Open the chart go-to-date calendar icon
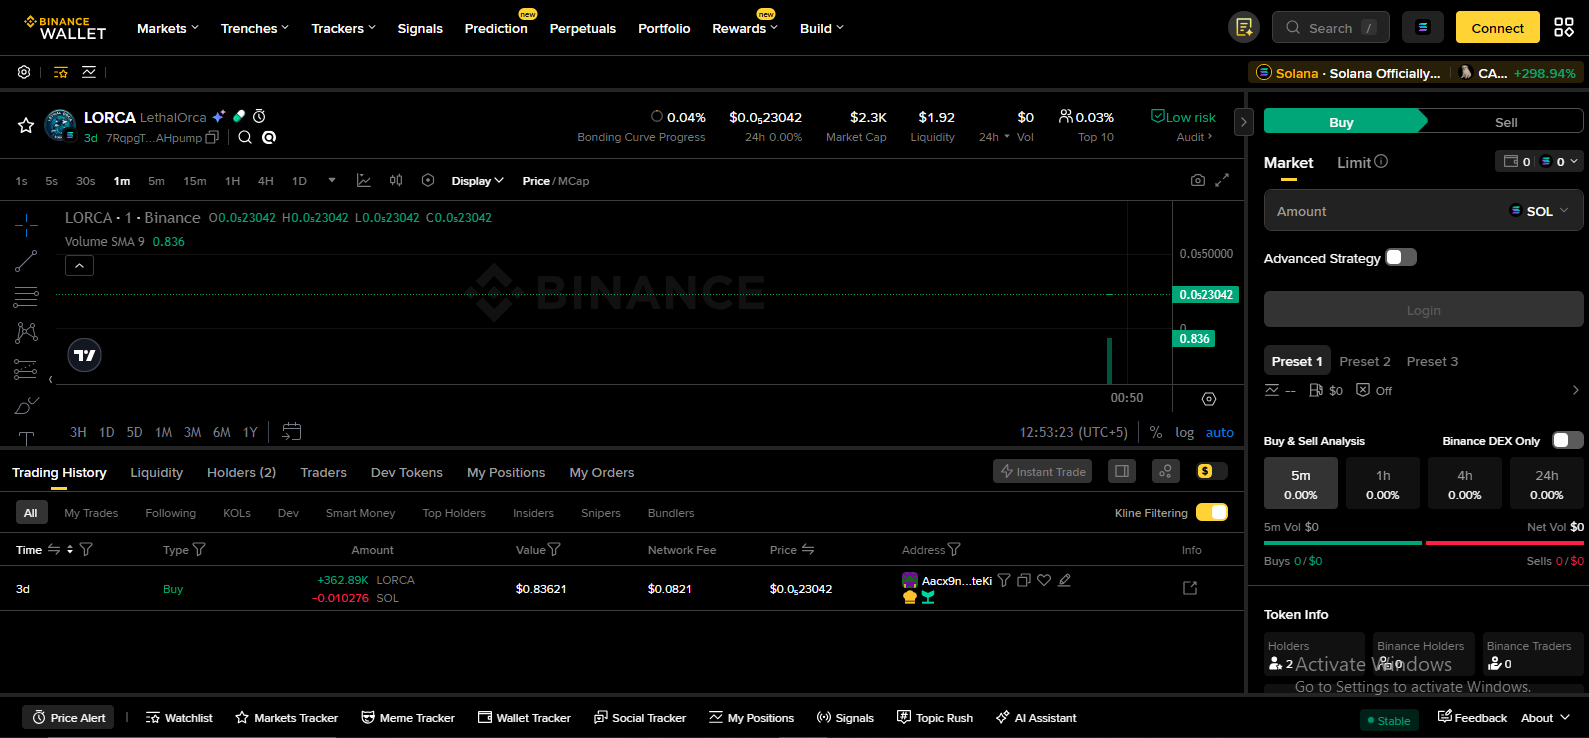Image resolution: width=1589 pixels, height=738 pixels. click(291, 432)
